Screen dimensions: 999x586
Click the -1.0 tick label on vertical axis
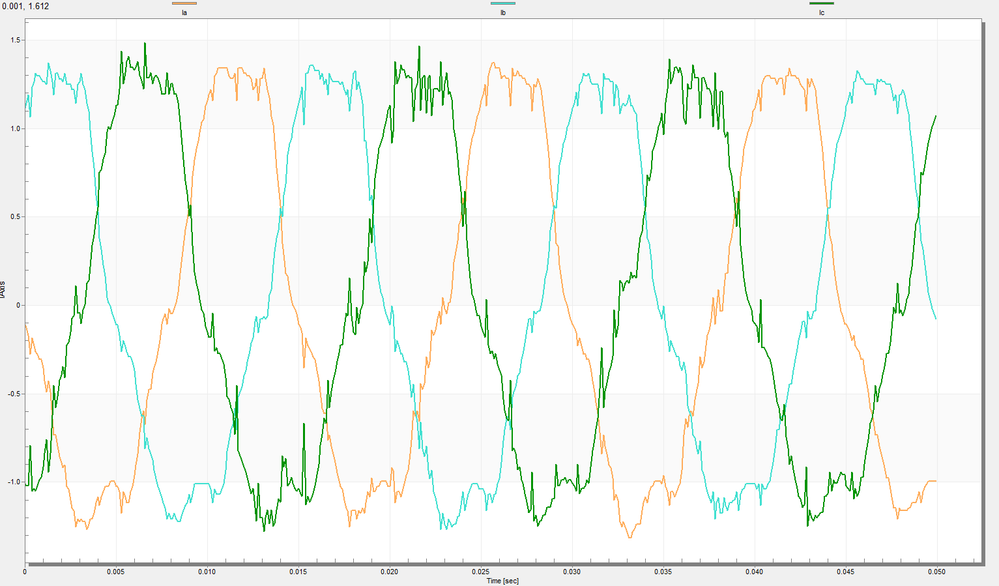click(15, 482)
